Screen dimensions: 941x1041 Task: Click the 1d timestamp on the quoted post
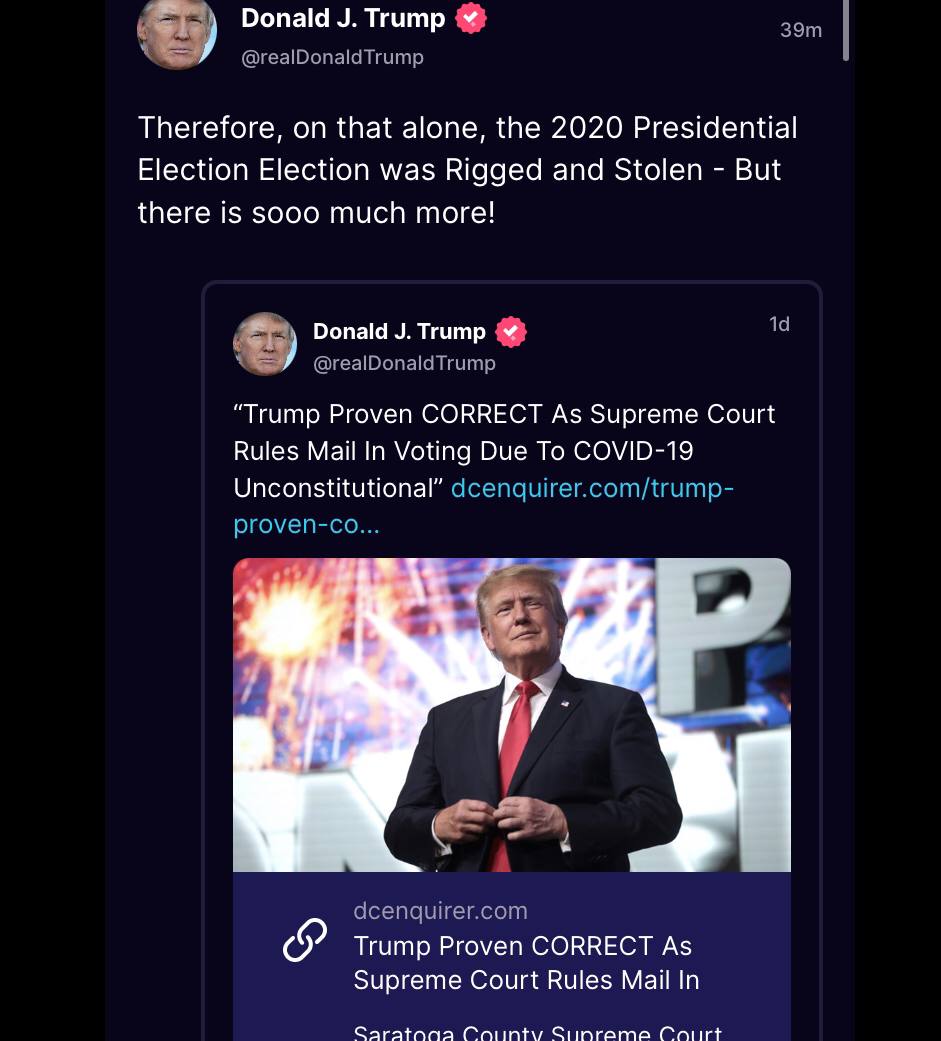(779, 324)
